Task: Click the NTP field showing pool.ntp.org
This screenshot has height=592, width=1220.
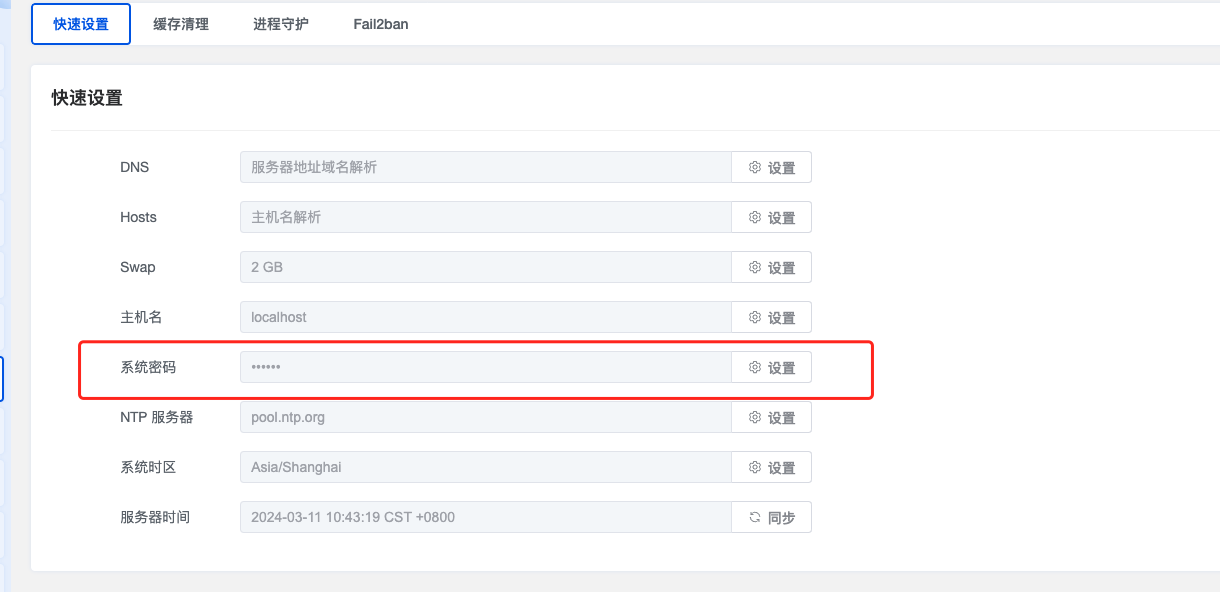Action: coord(486,417)
